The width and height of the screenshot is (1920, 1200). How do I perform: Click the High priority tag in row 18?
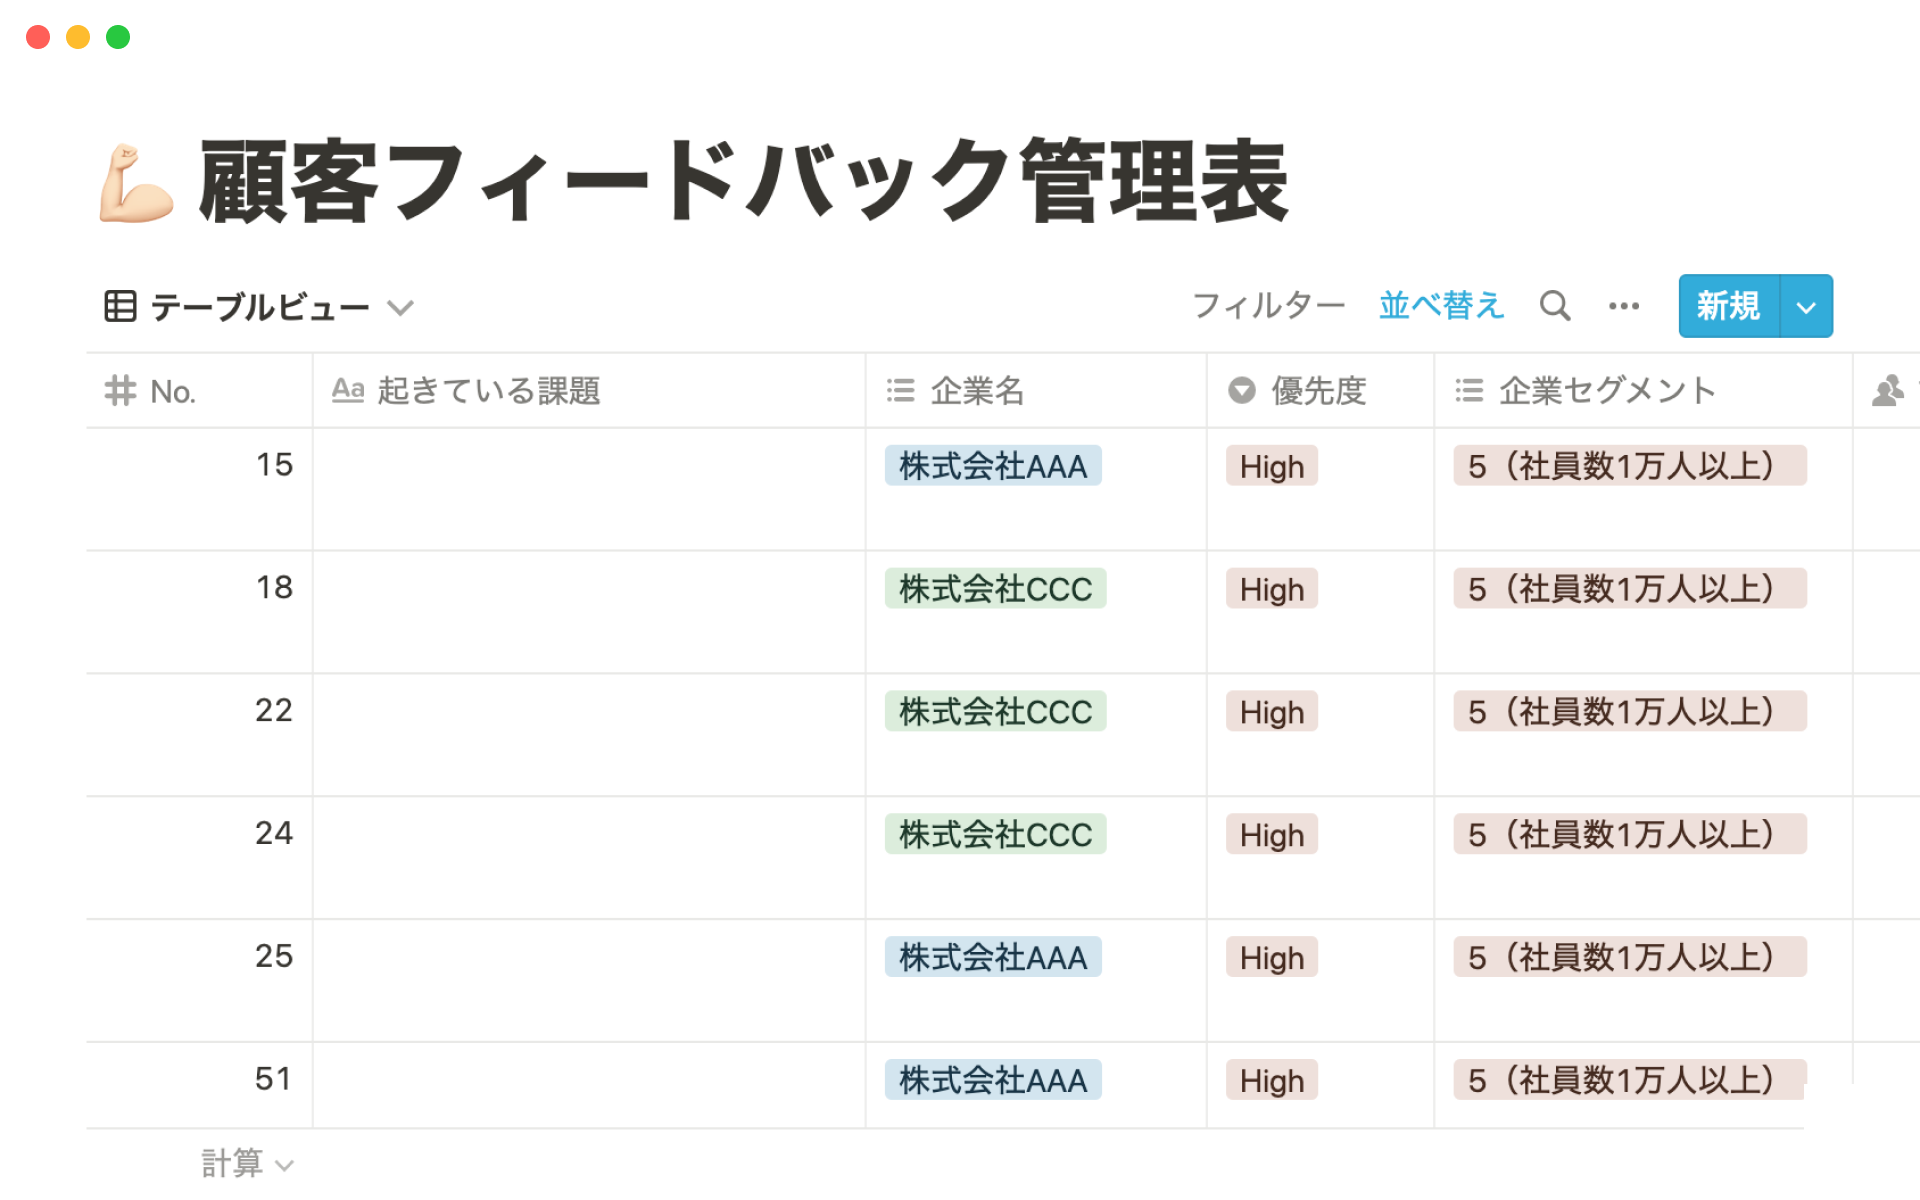tap(1271, 589)
